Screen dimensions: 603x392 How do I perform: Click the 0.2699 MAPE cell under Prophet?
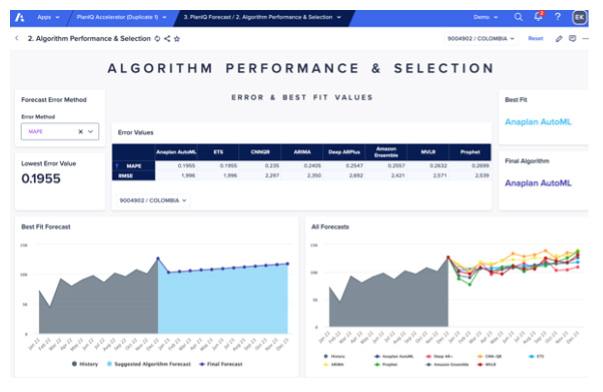pyautogui.click(x=470, y=166)
